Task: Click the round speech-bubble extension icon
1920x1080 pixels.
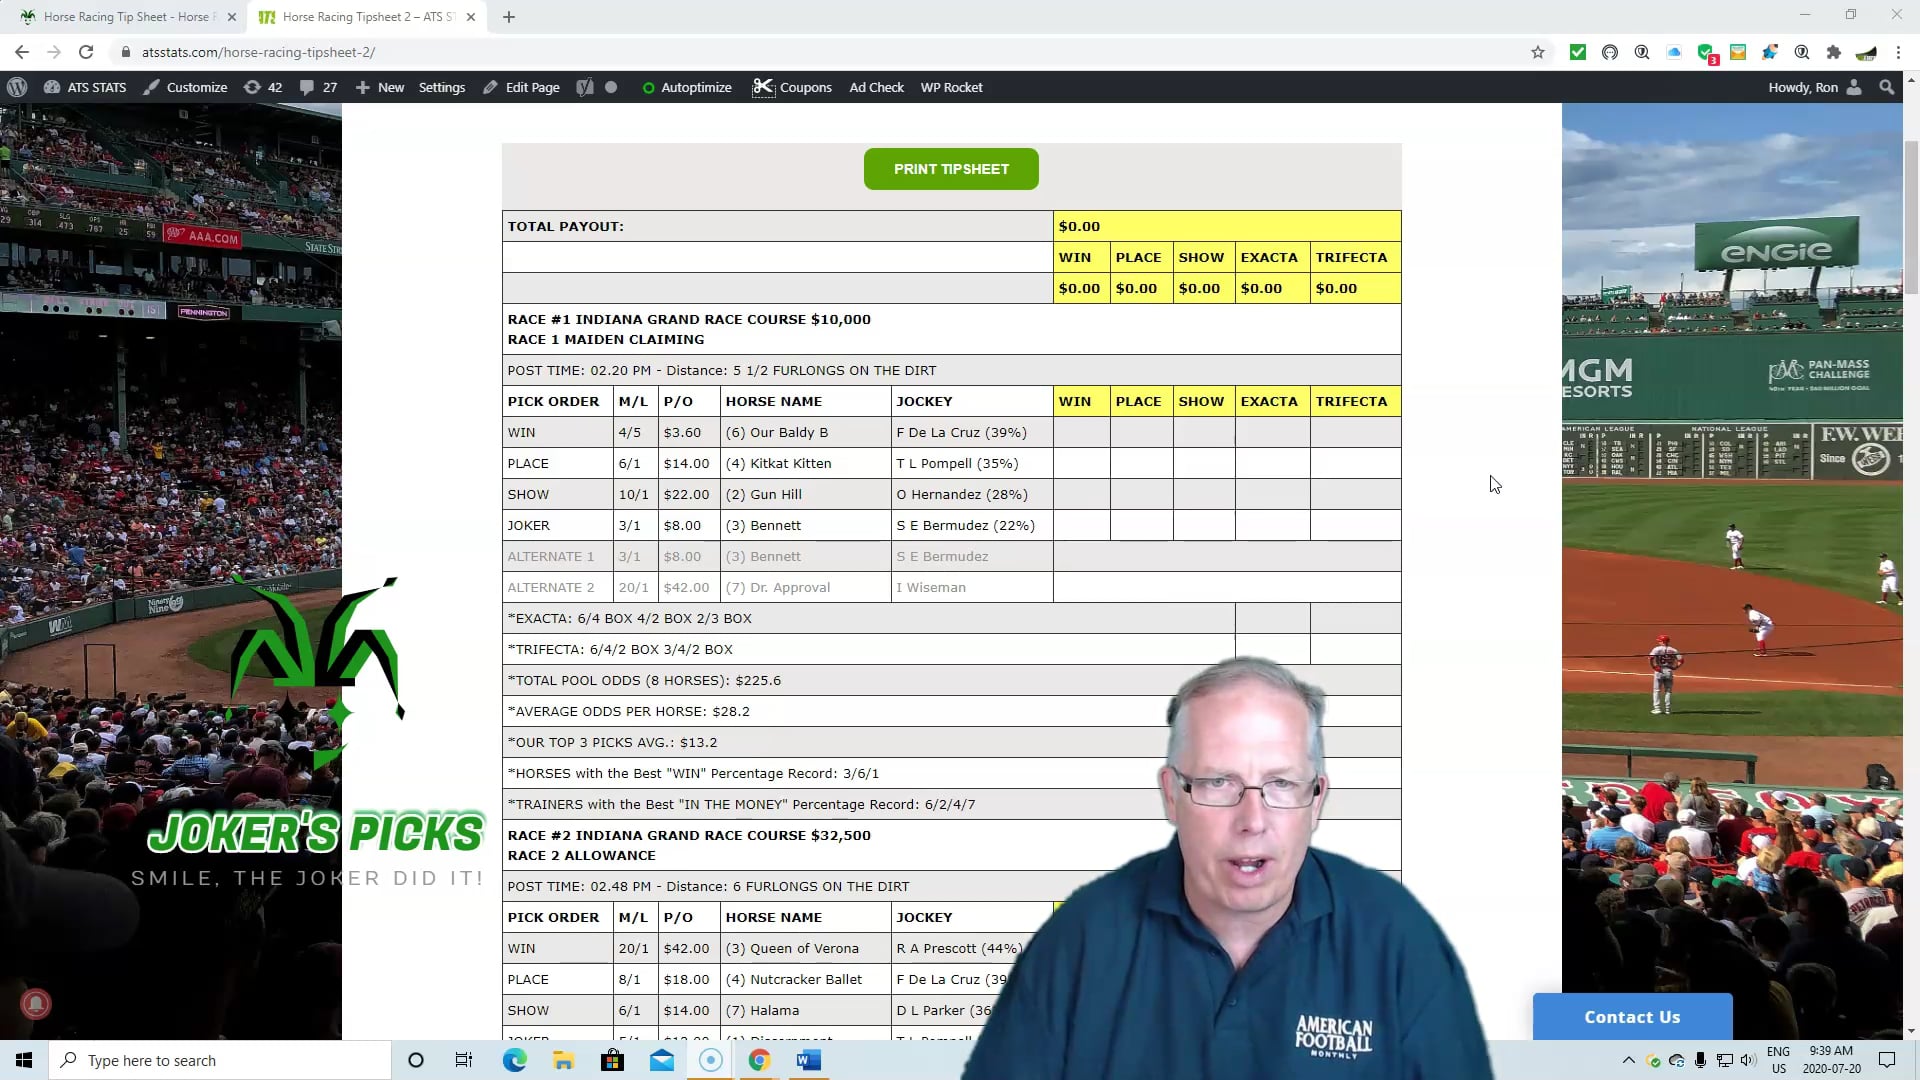Action: (x=1610, y=52)
